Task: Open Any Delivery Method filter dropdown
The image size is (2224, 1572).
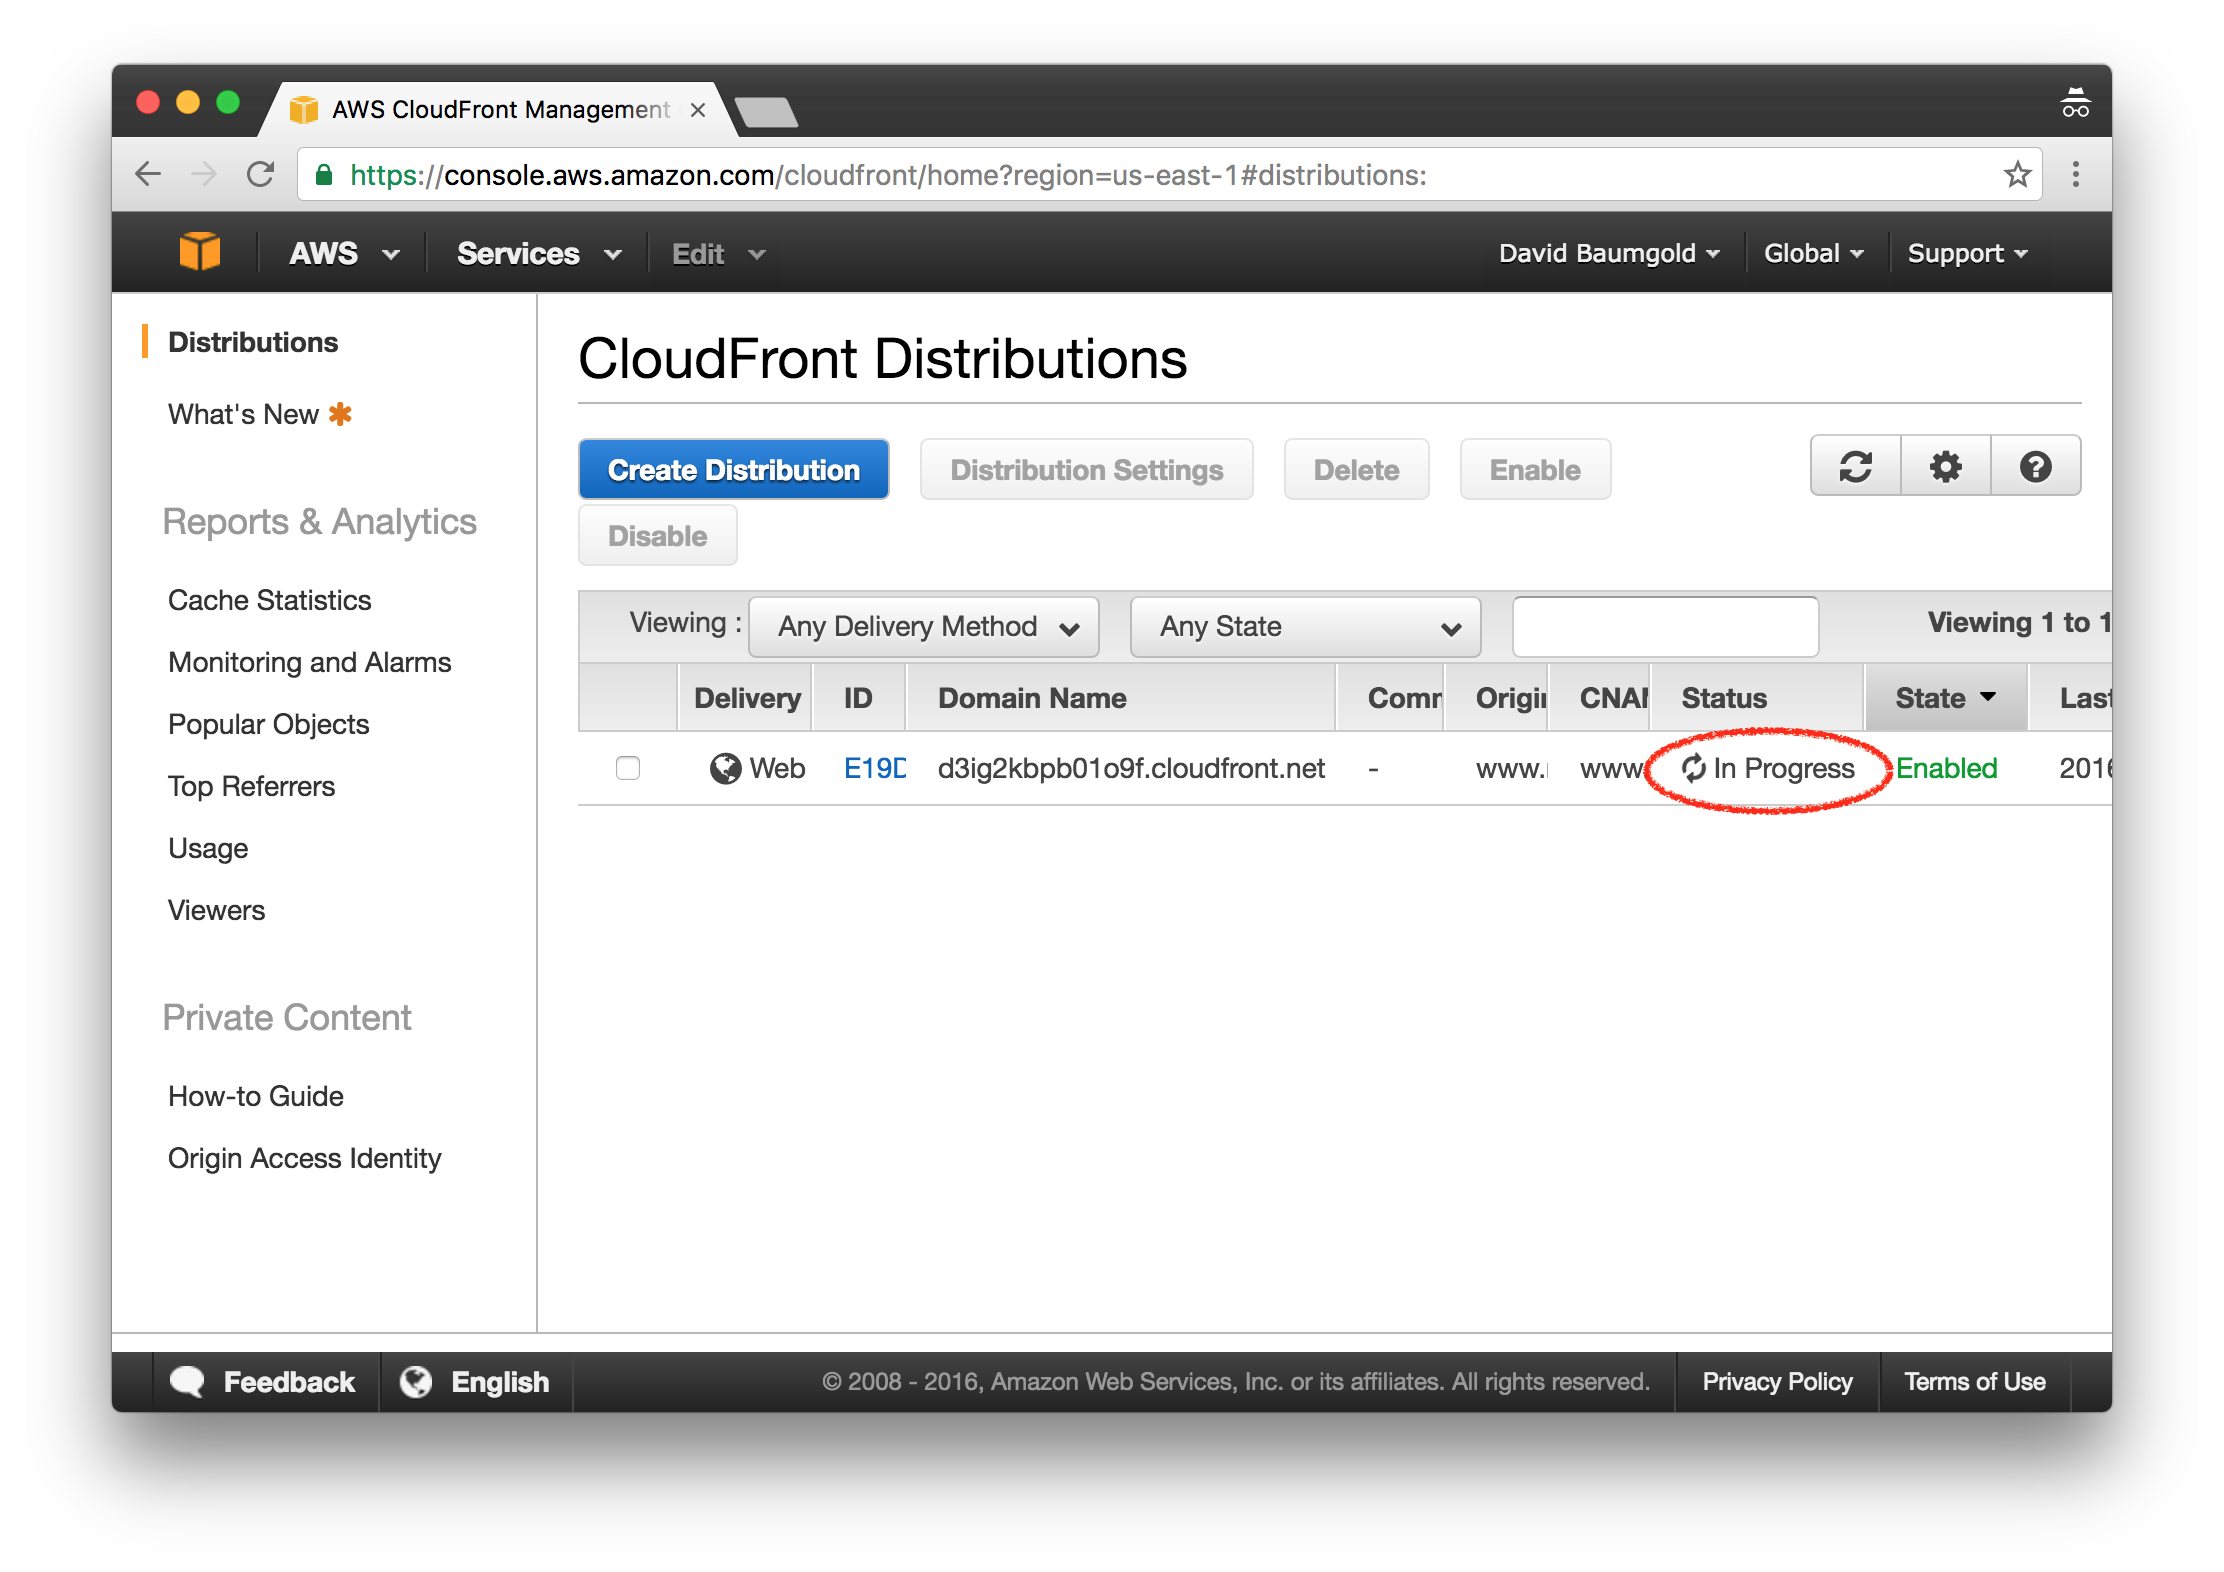Action: point(924,626)
